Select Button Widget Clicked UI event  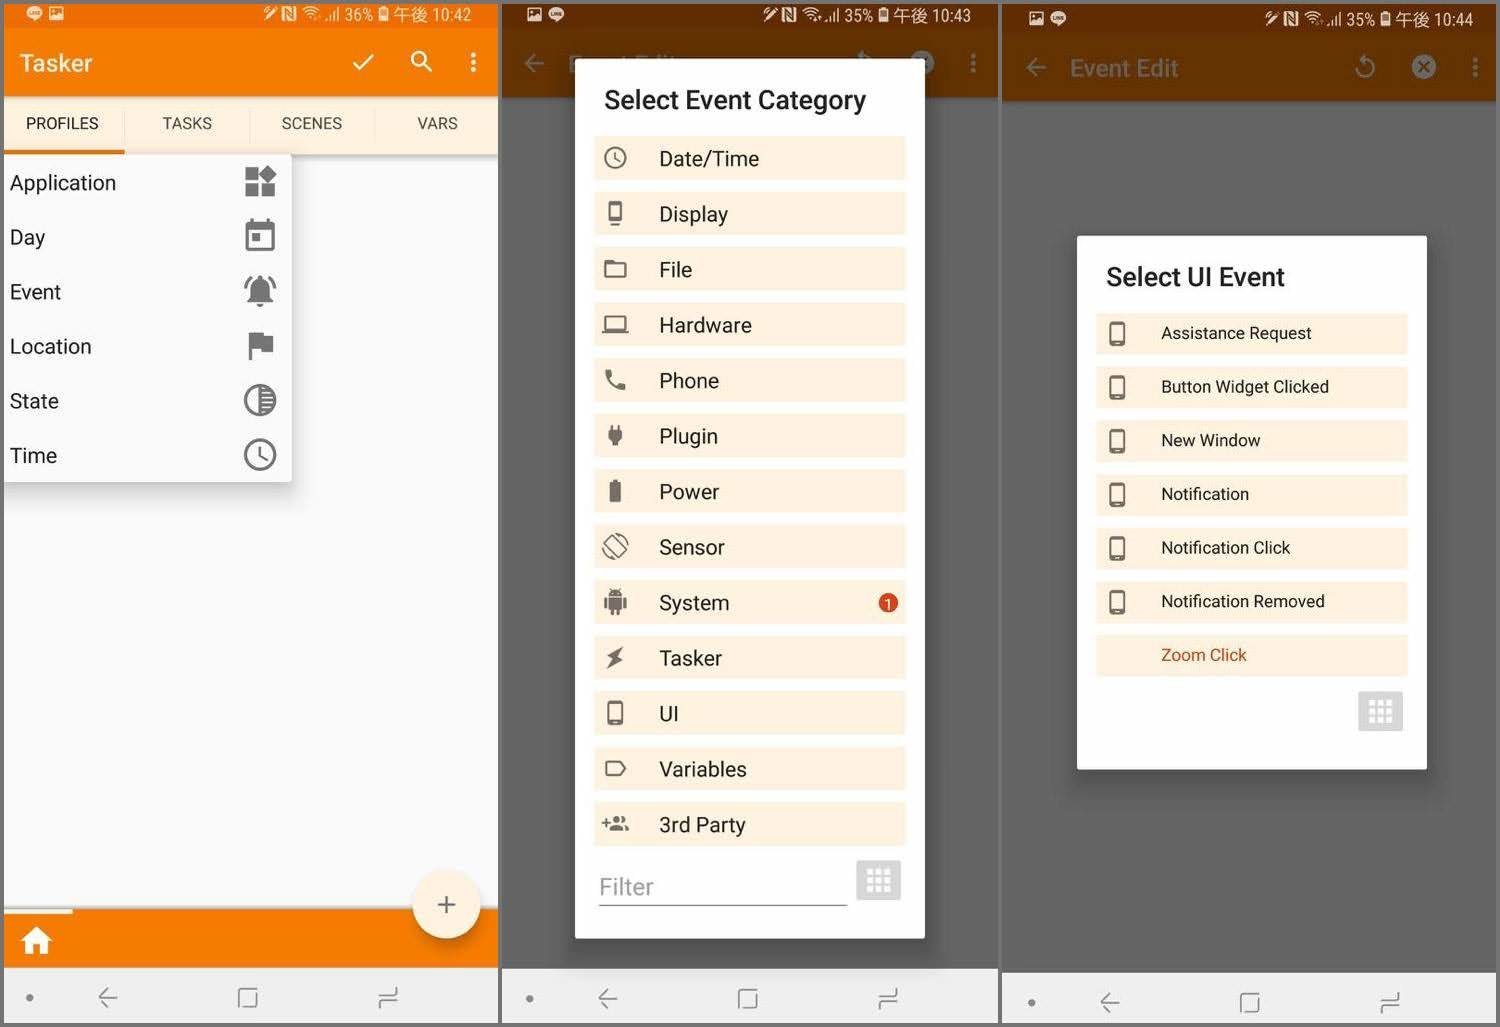pyautogui.click(x=1251, y=387)
